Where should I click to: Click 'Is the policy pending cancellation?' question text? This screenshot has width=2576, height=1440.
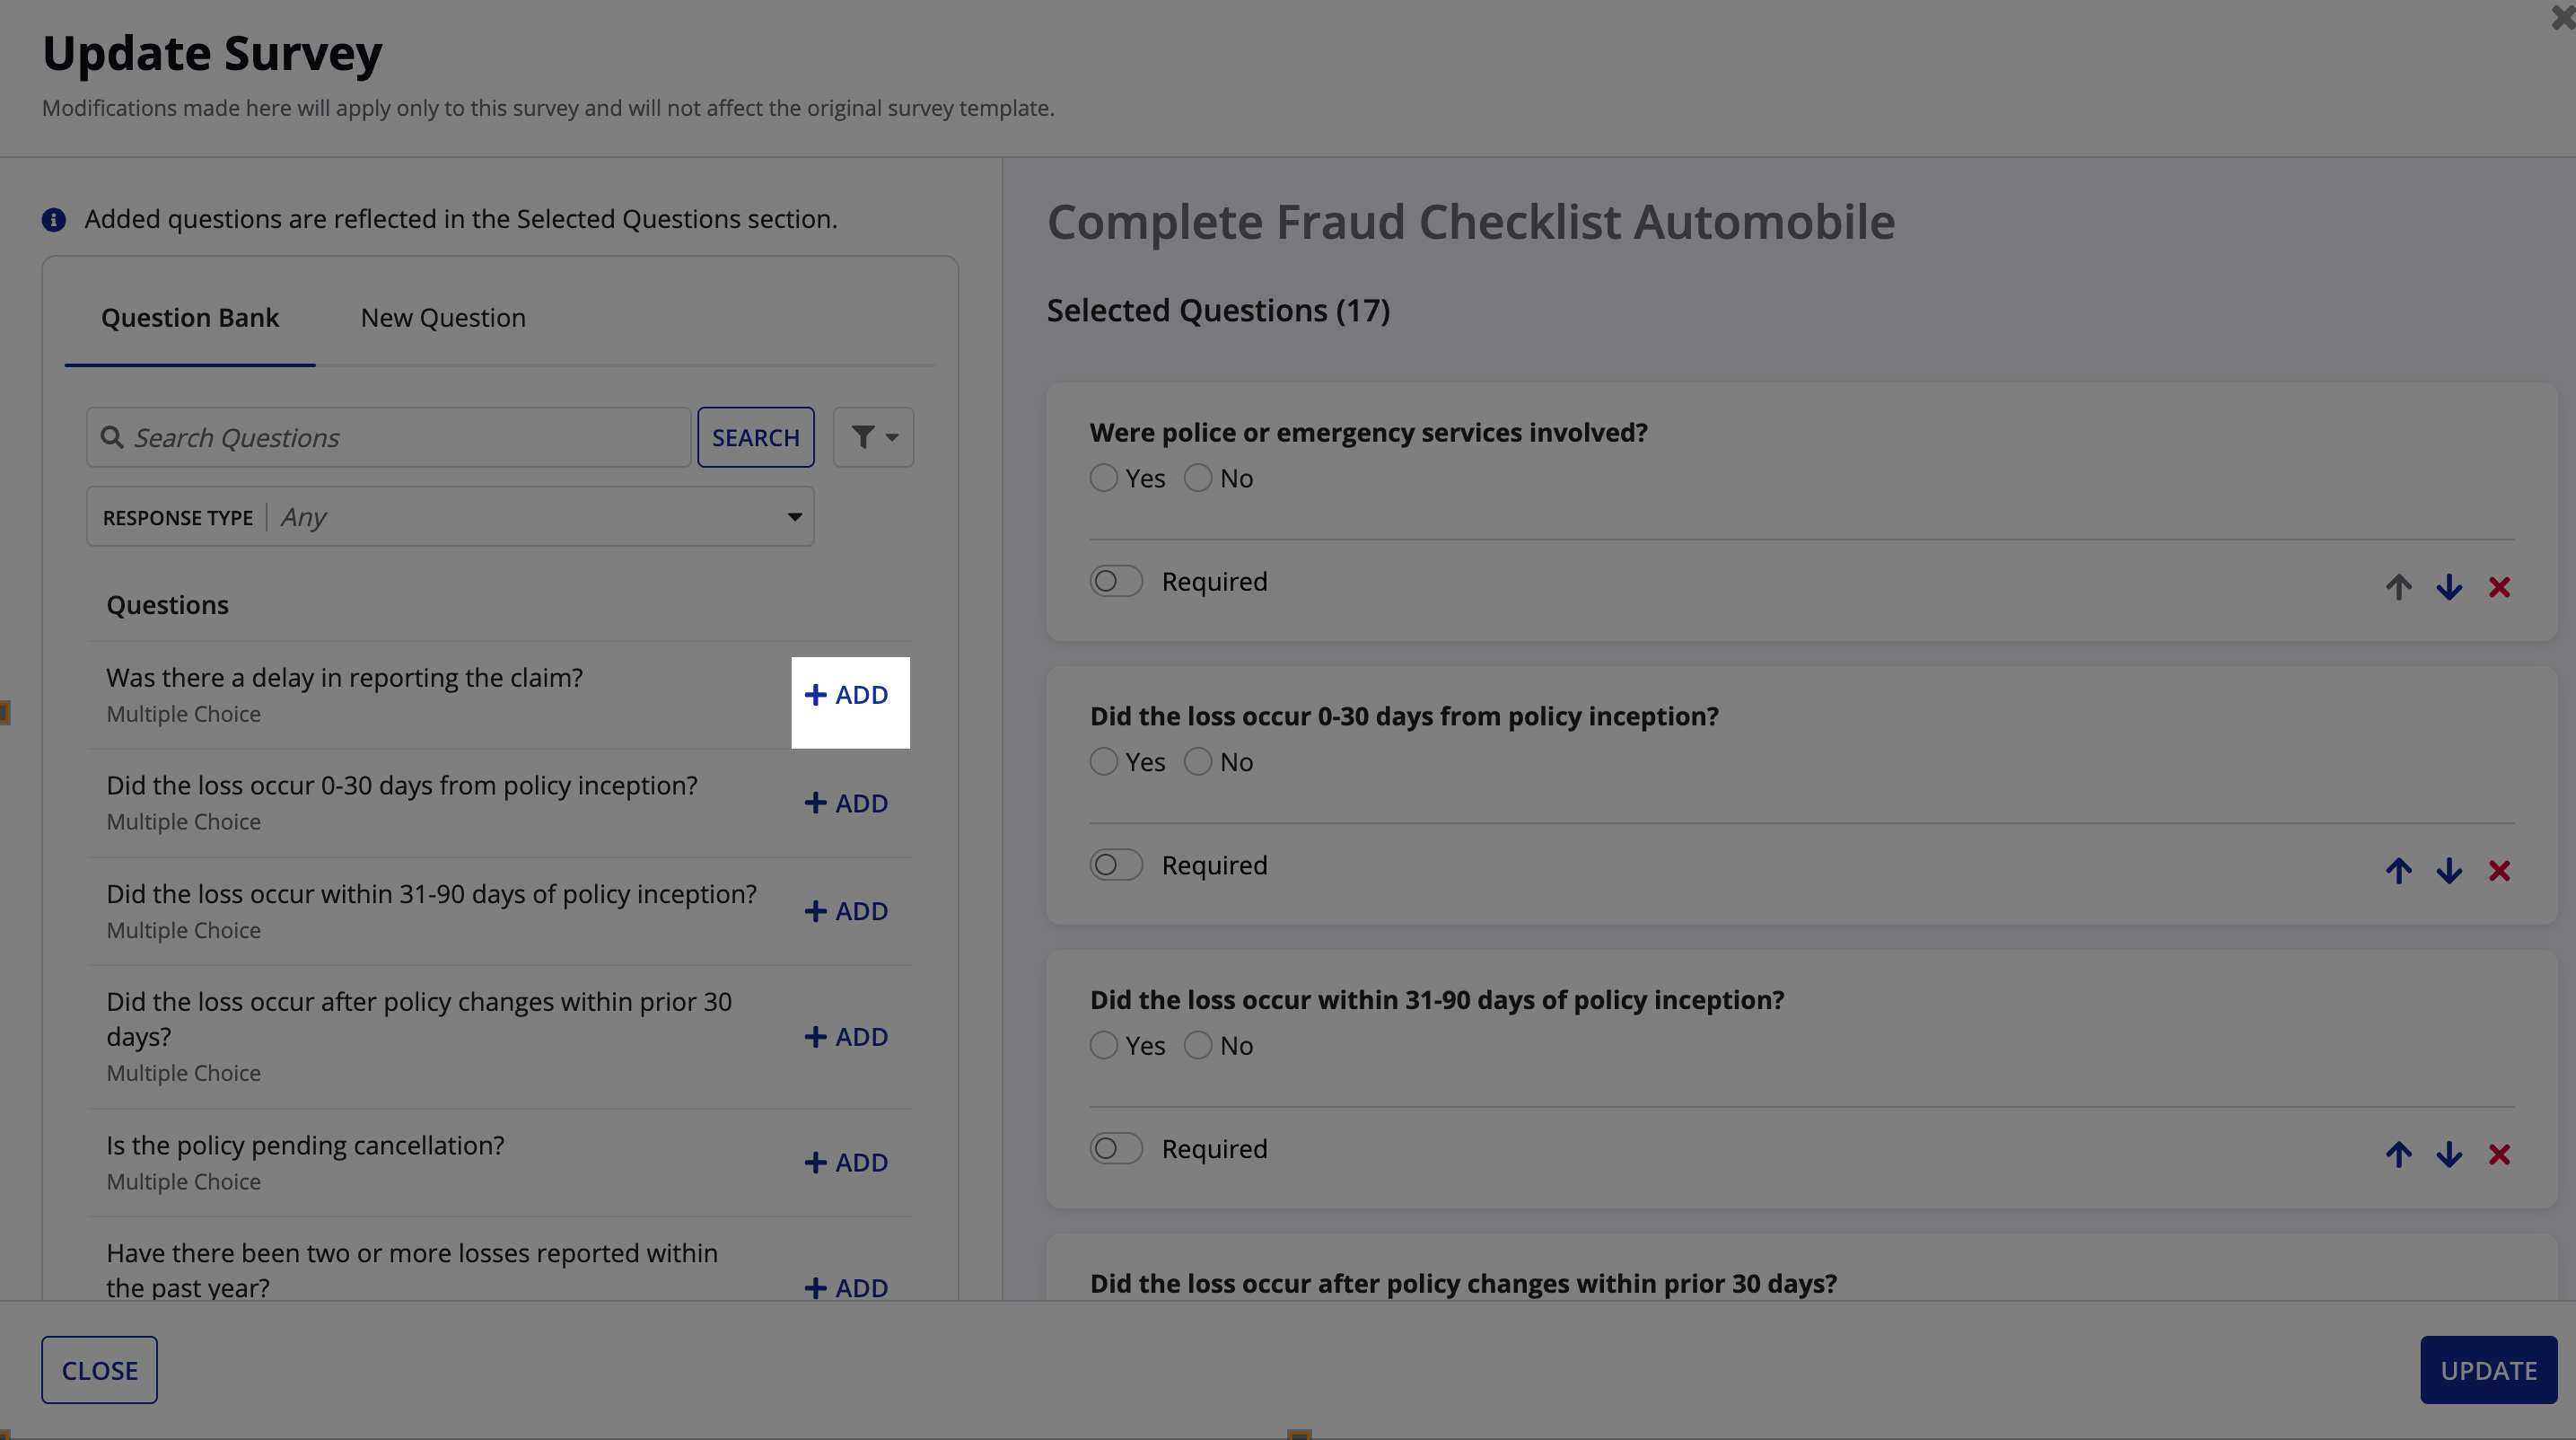pyautogui.click(x=305, y=1145)
